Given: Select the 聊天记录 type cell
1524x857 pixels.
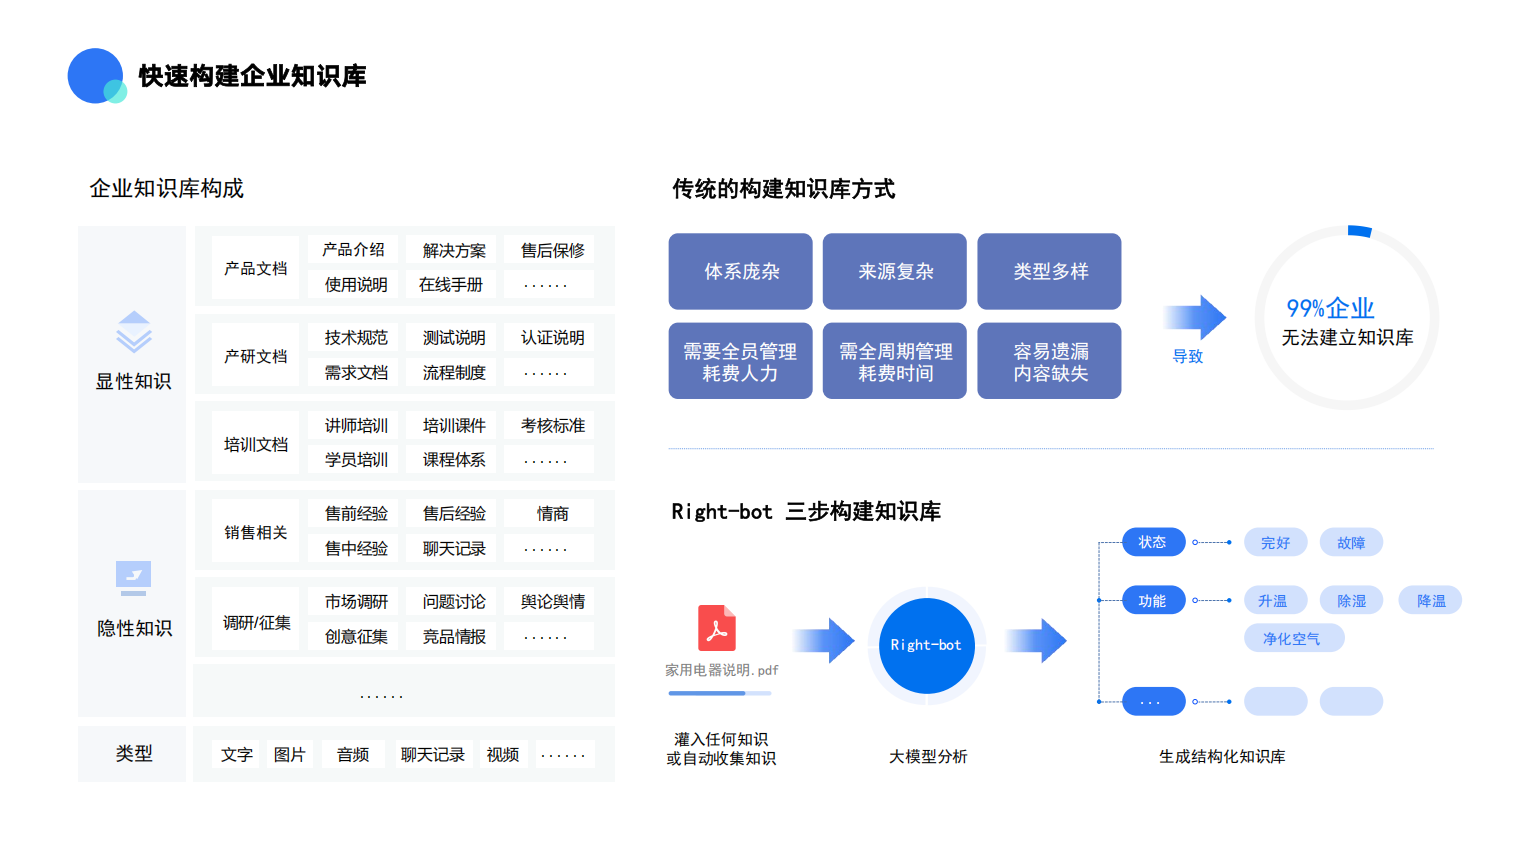Looking at the screenshot, I should (432, 754).
